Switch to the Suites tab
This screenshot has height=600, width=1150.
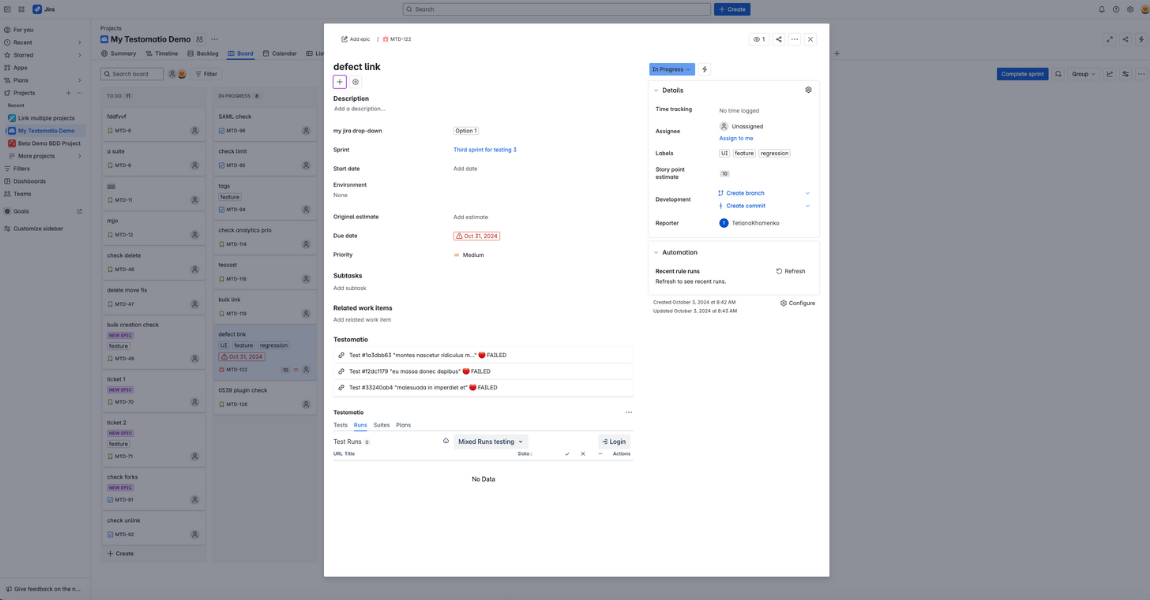pyautogui.click(x=381, y=425)
